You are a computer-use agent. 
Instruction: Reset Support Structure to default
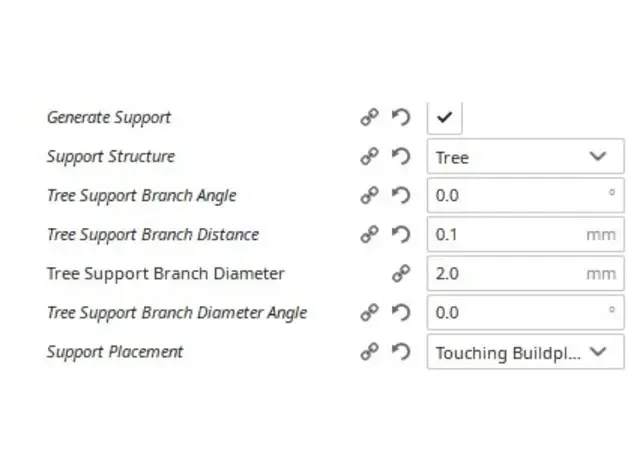click(x=401, y=156)
